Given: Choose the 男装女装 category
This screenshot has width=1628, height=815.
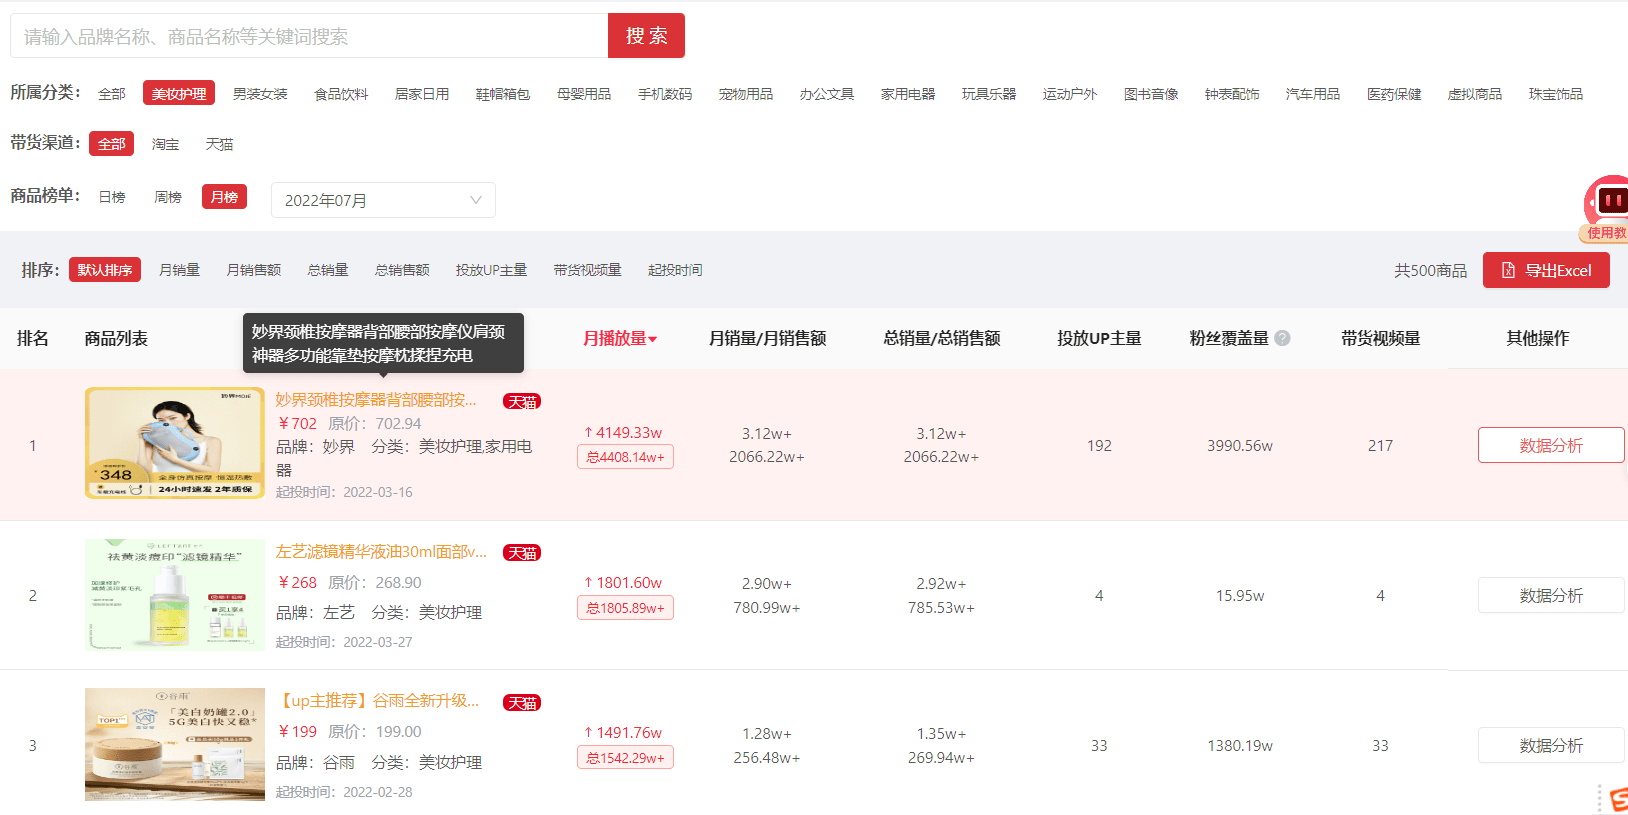Looking at the screenshot, I should pos(260,94).
